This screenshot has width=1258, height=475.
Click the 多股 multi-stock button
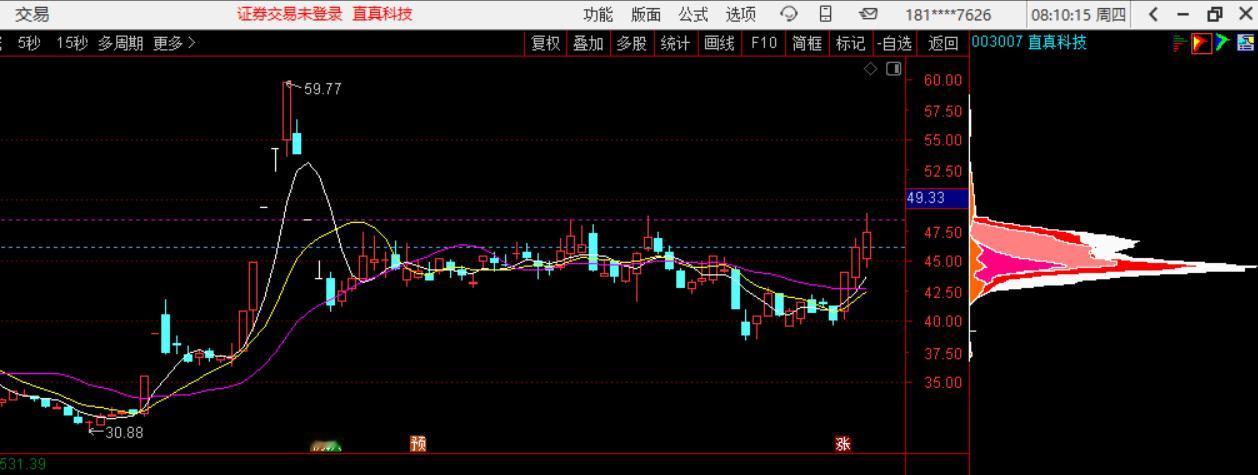[x=631, y=43]
